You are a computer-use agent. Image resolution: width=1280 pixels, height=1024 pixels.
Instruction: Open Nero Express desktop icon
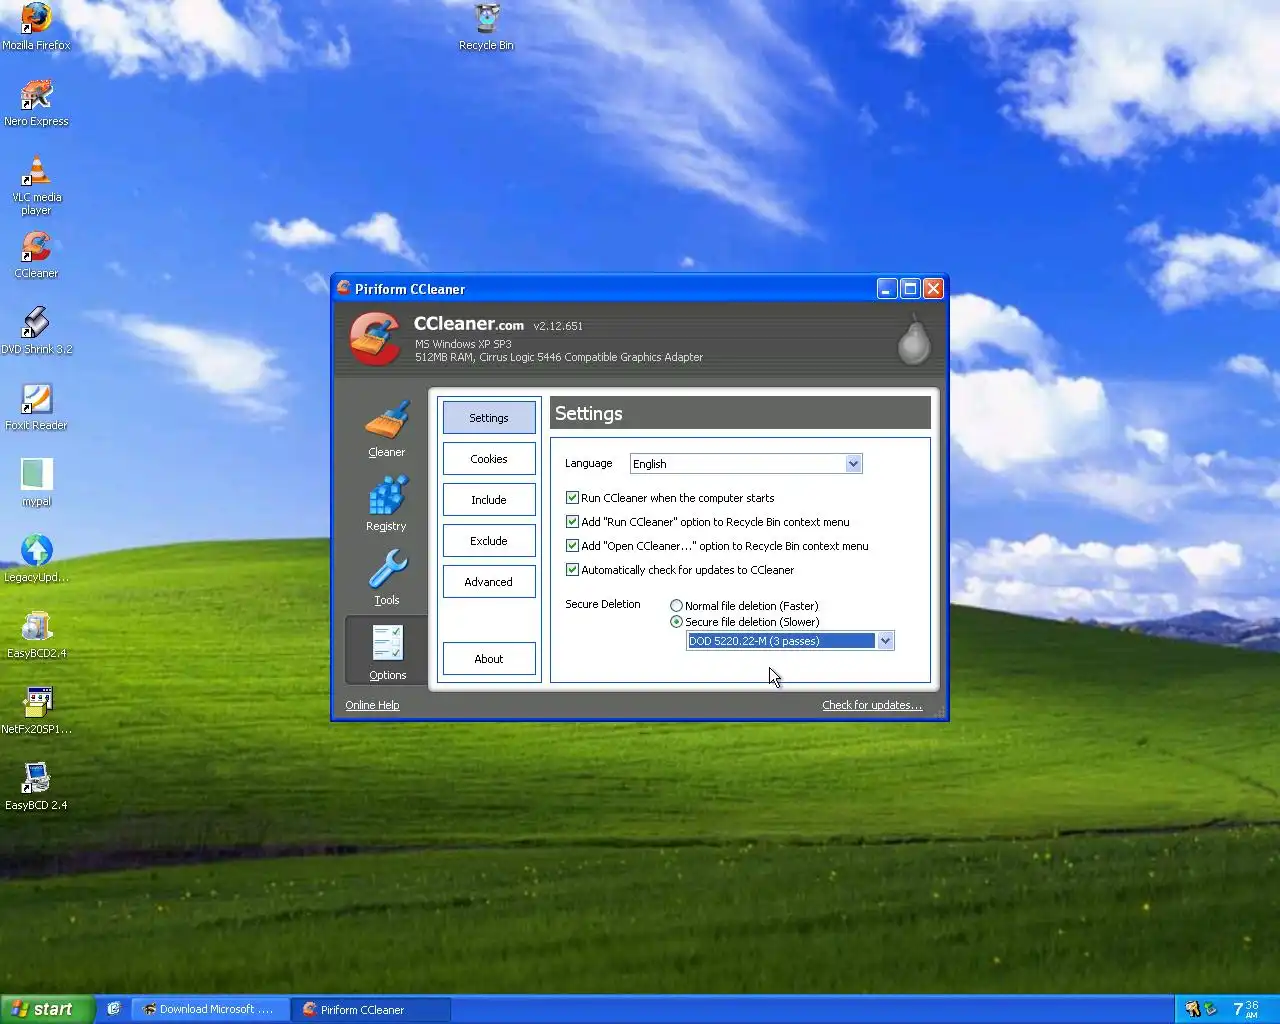[36, 103]
